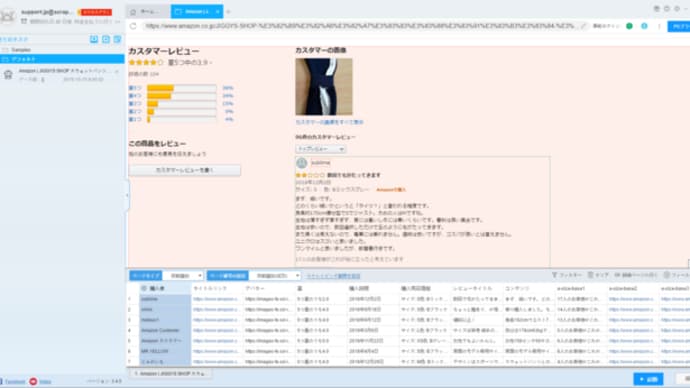
Task: Open the Facebook link in footer
Action: pyautogui.click(x=15, y=382)
